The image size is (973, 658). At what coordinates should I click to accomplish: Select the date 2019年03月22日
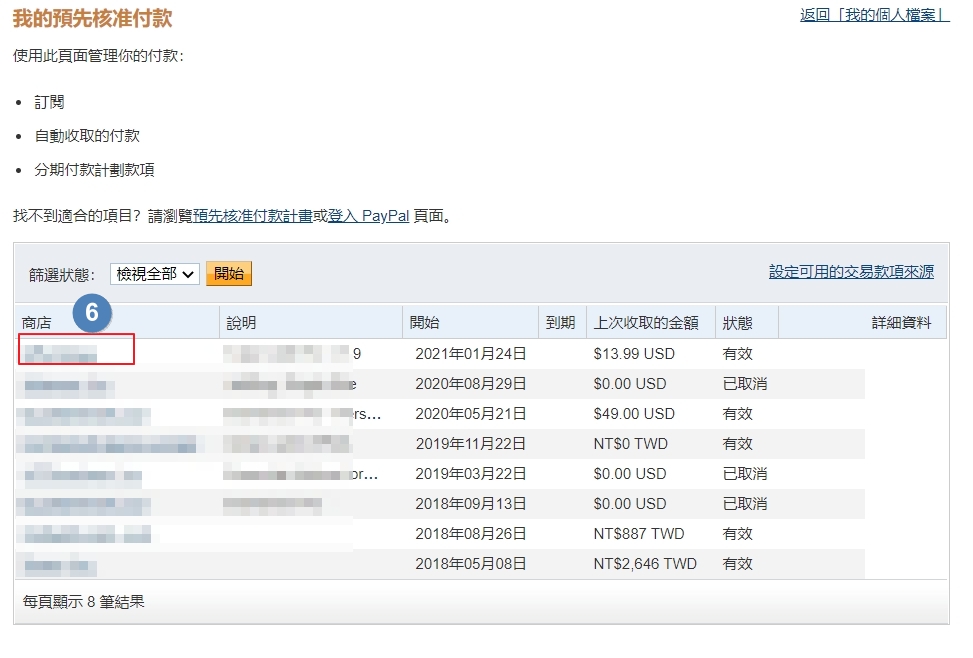pyautogui.click(x=470, y=474)
